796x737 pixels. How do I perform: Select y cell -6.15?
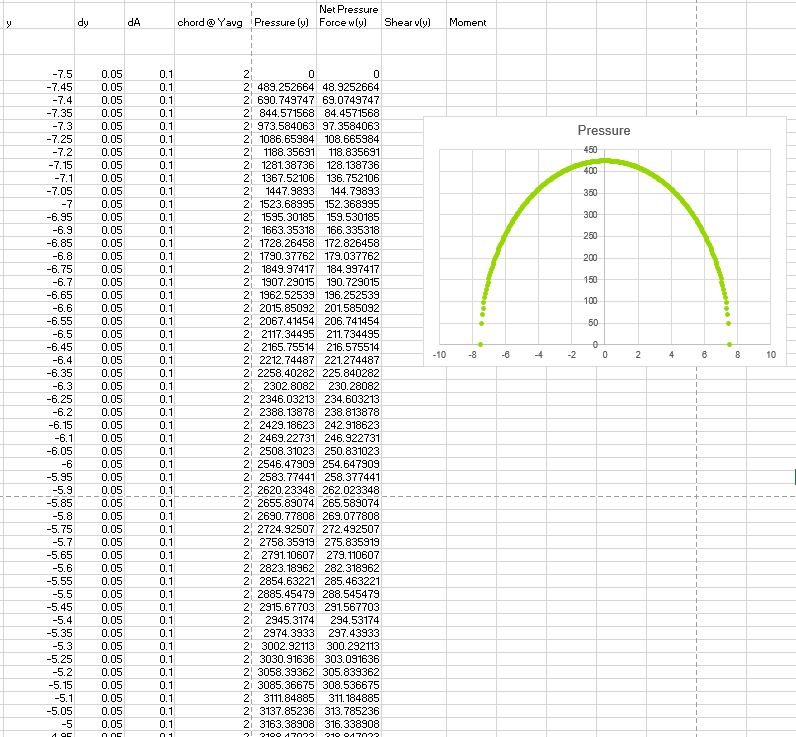point(39,425)
